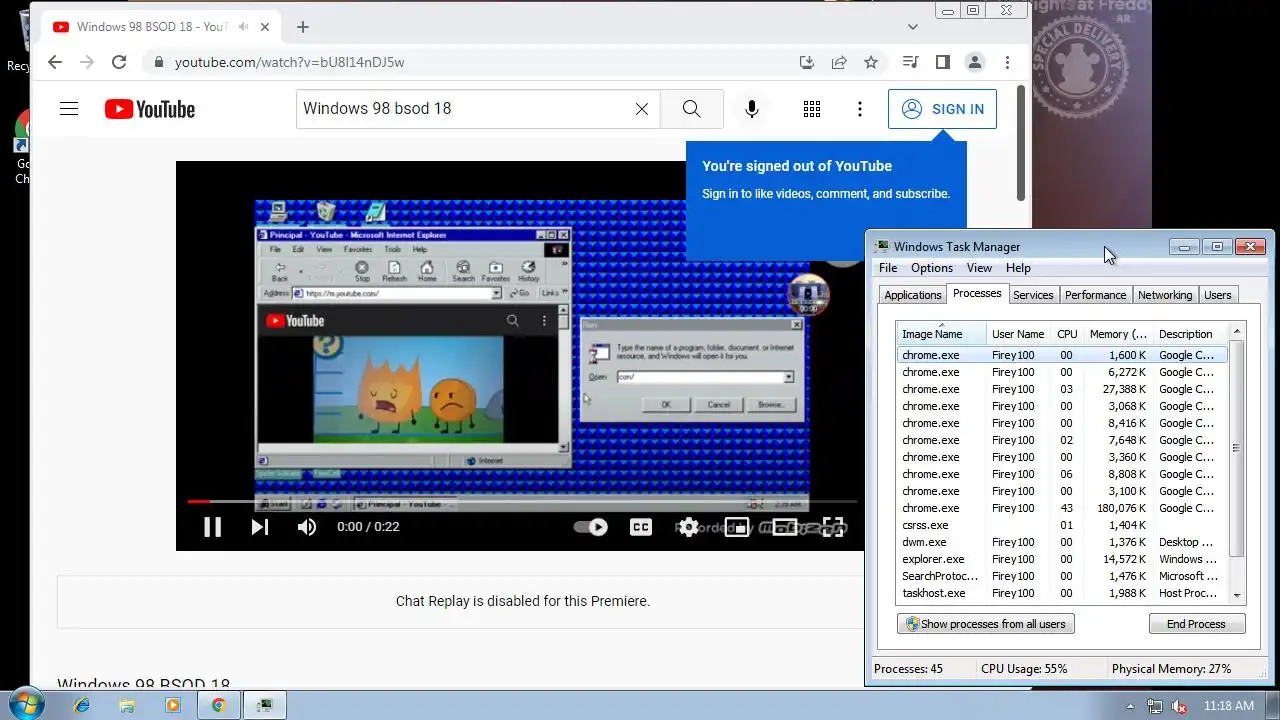Install app icon in address bar

click(807, 62)
